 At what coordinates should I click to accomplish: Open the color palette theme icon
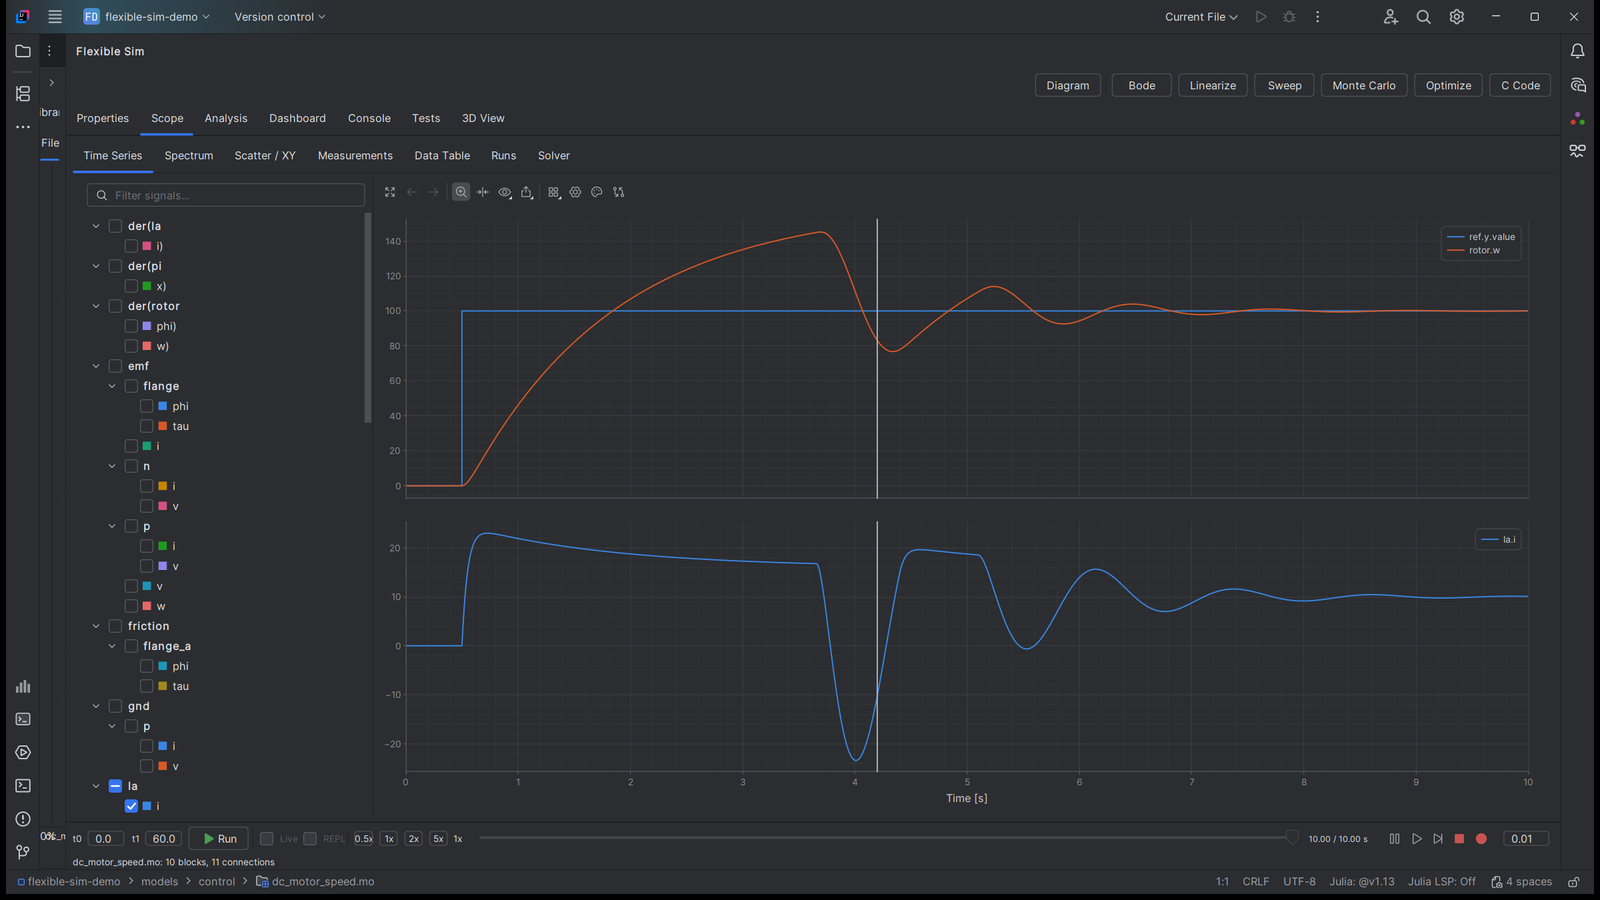click(x=597, y=192)
